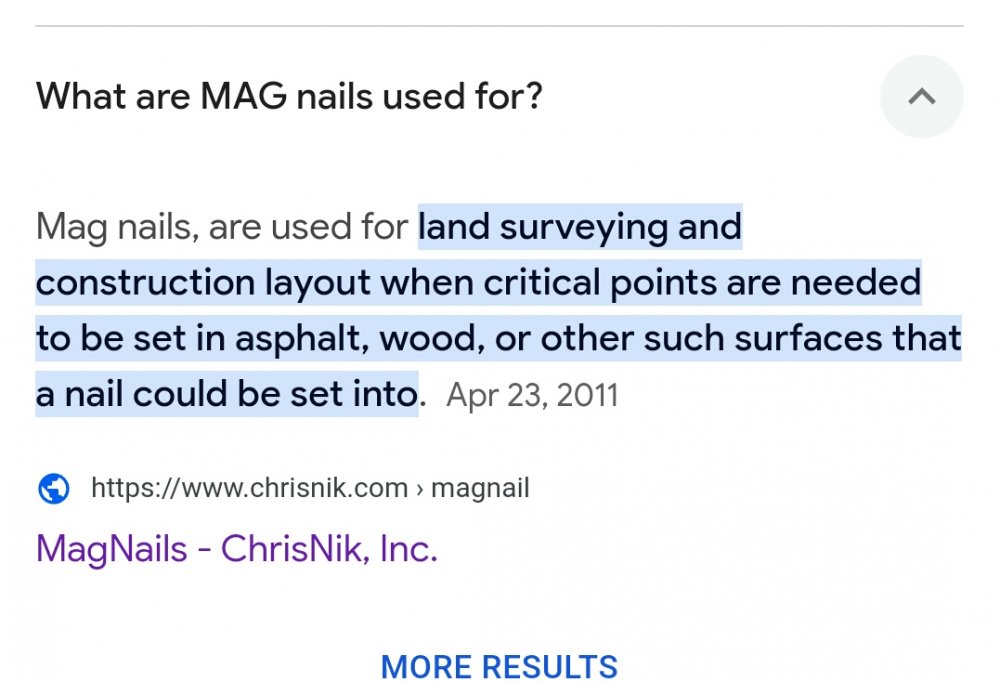
Task: Click the phrase "a nail could be set into"
Action: (x=226, y=395)
